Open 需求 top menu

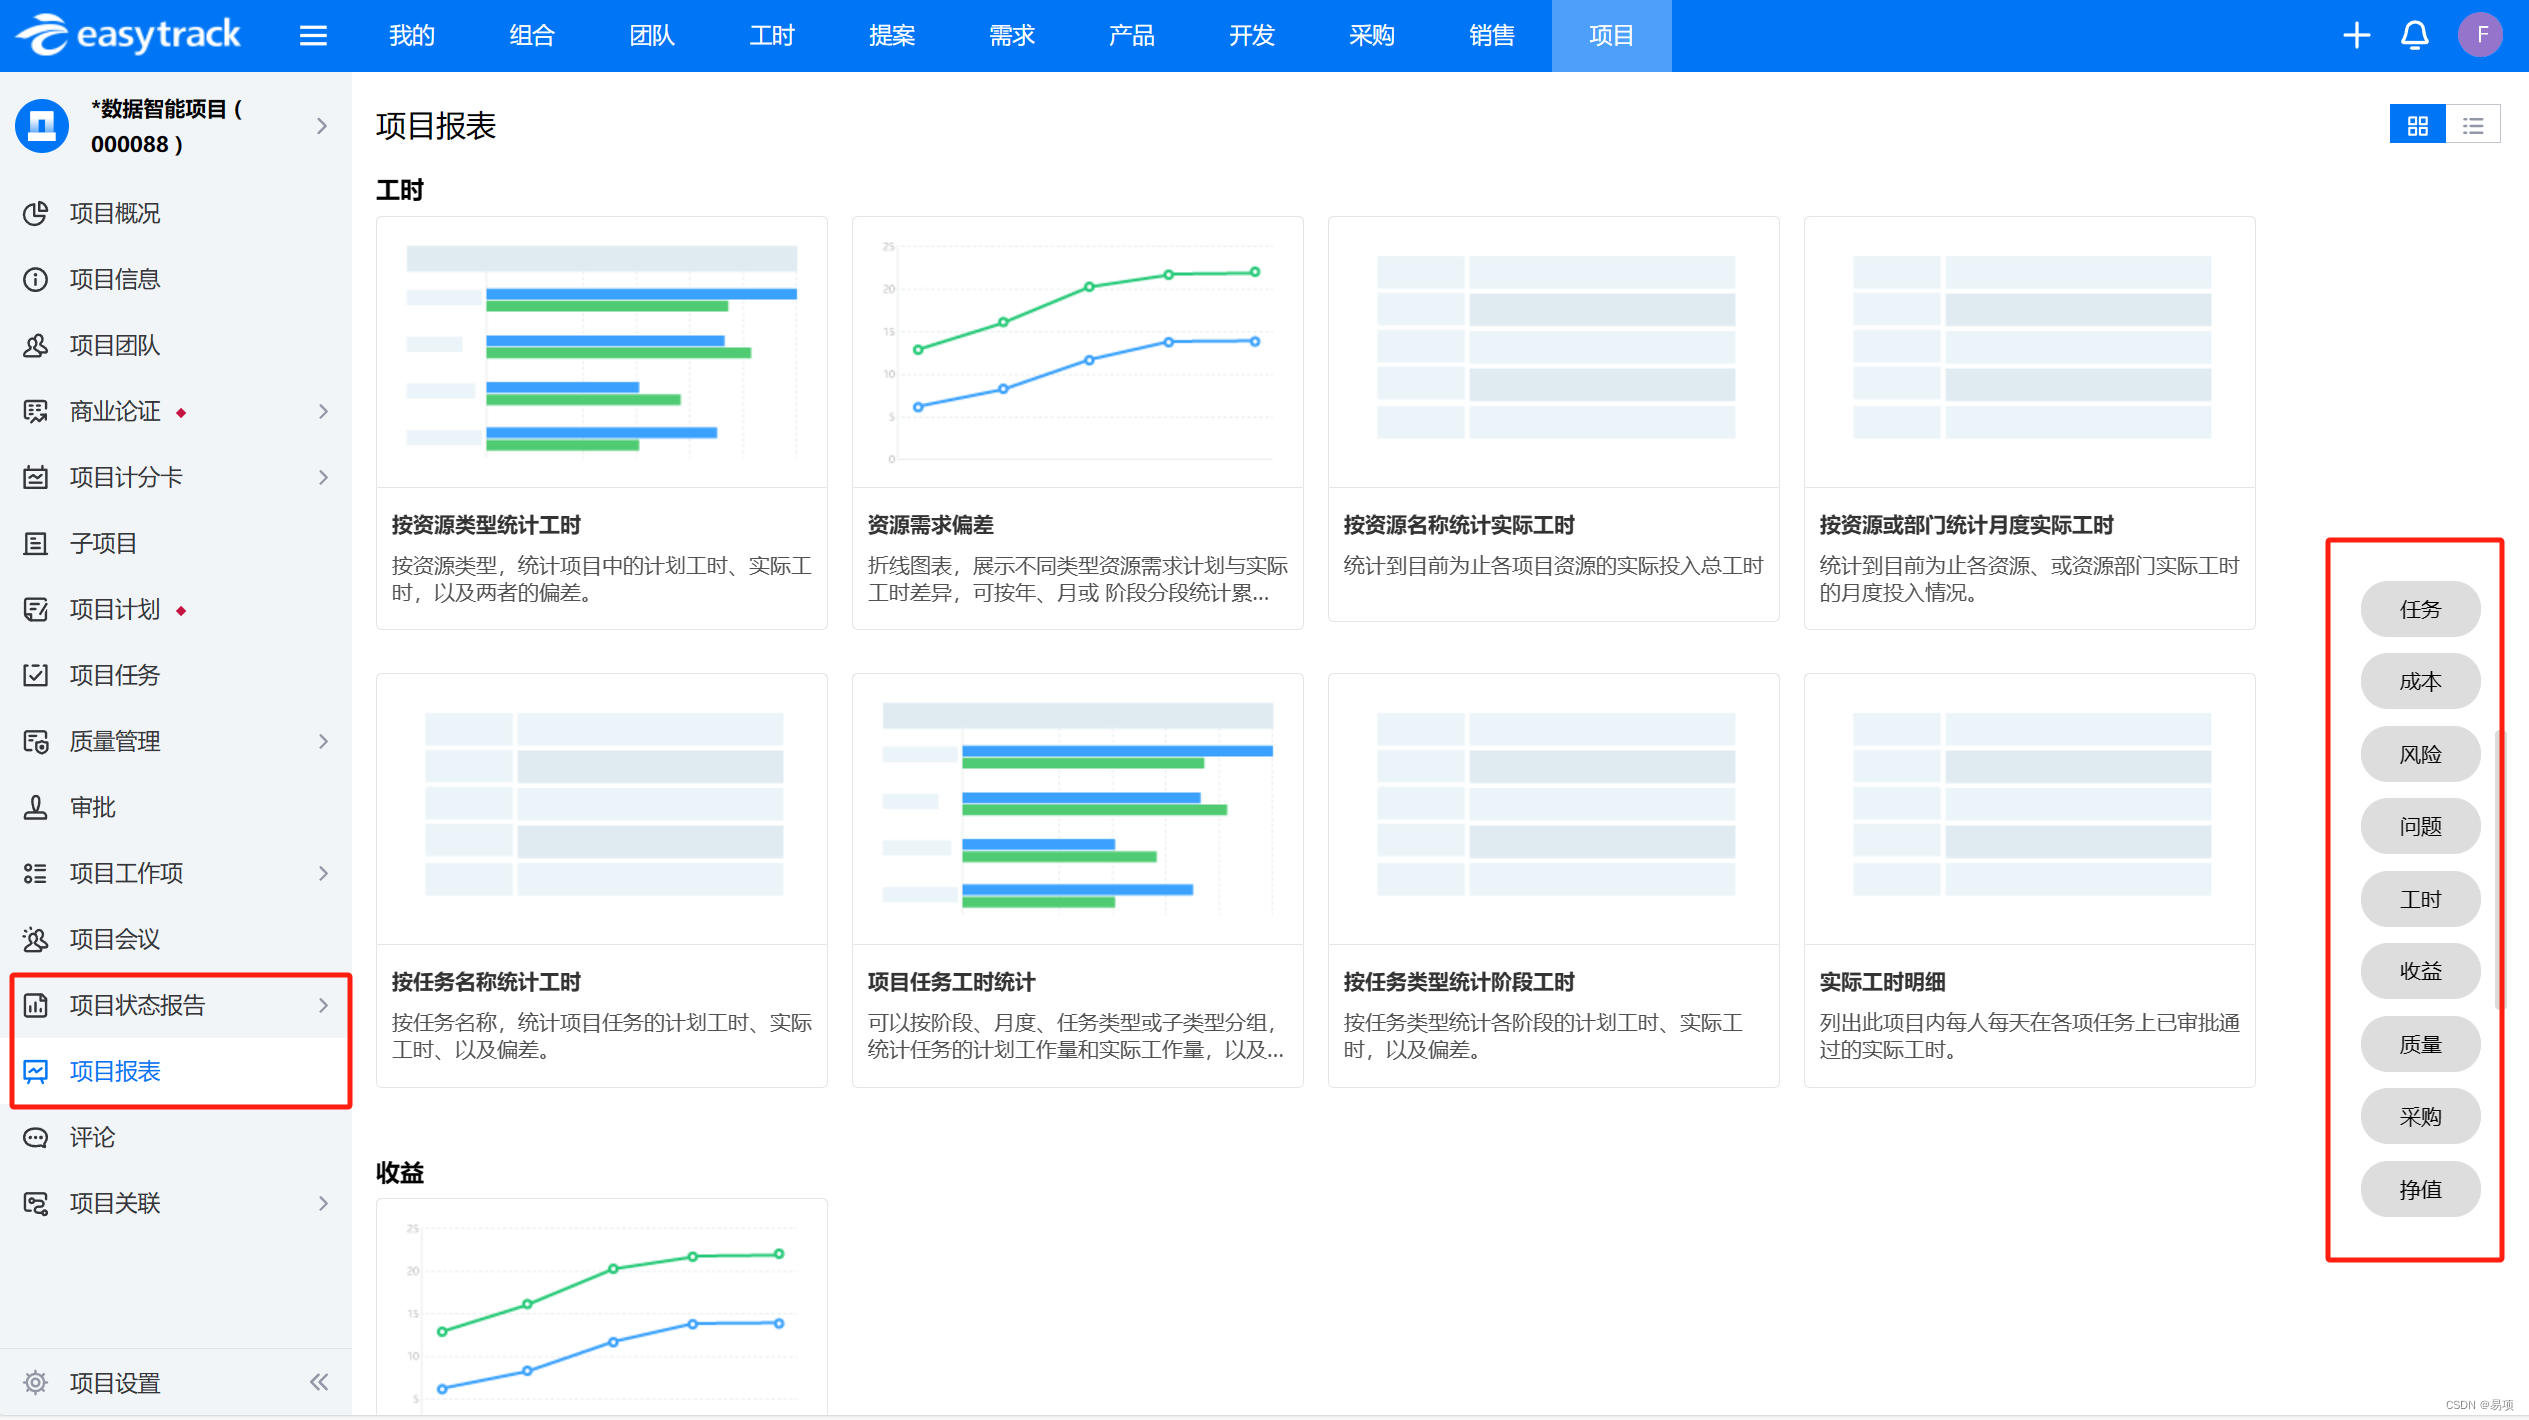pos(1012,36)
